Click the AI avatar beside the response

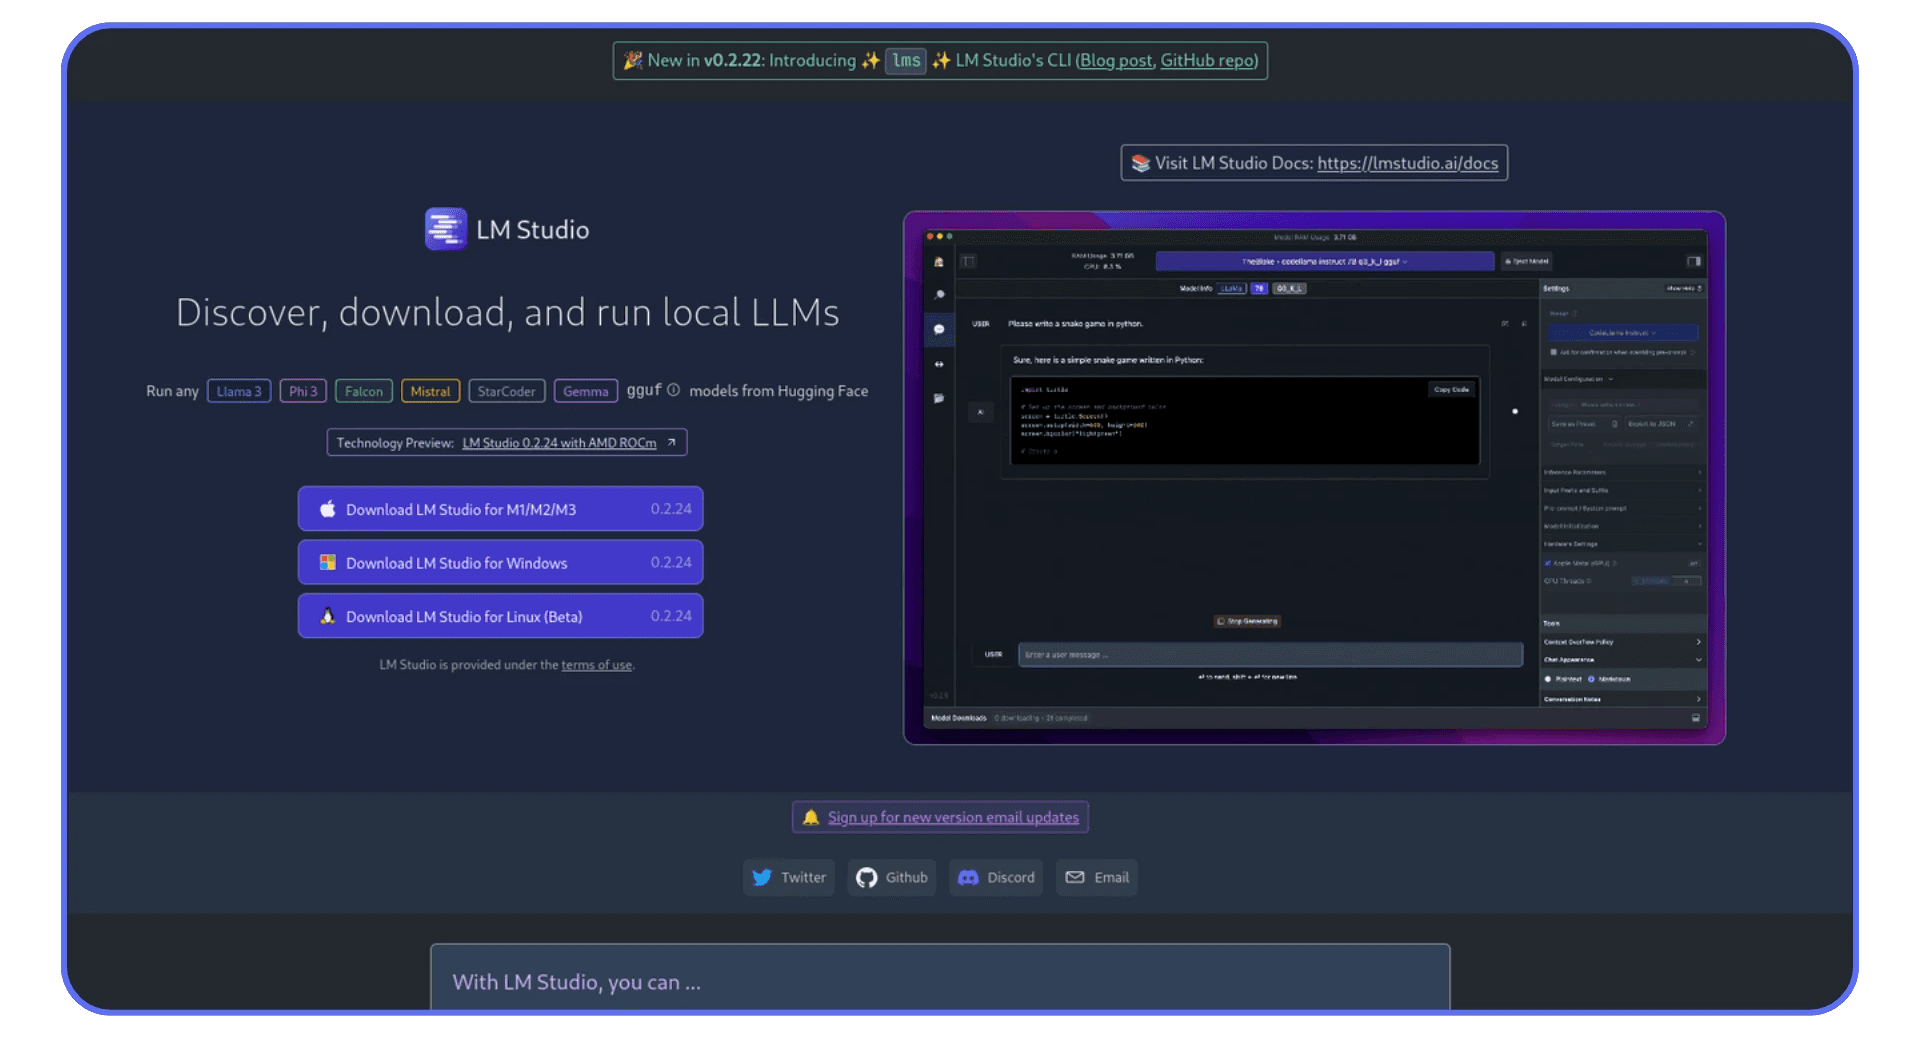(980, 412)
